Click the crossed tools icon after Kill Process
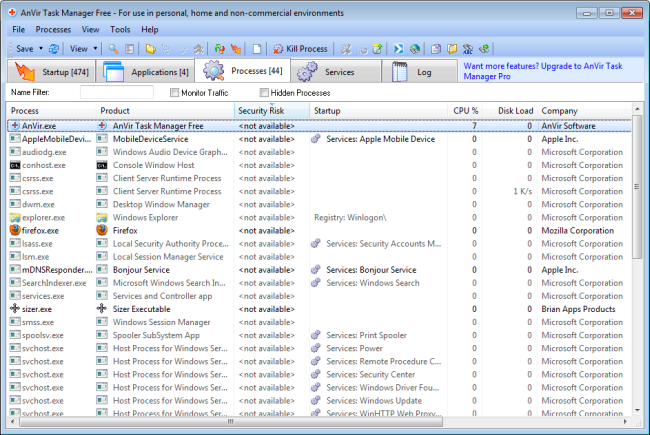The height and width of the screenshot is (435, 650). [x=346, y=49]
